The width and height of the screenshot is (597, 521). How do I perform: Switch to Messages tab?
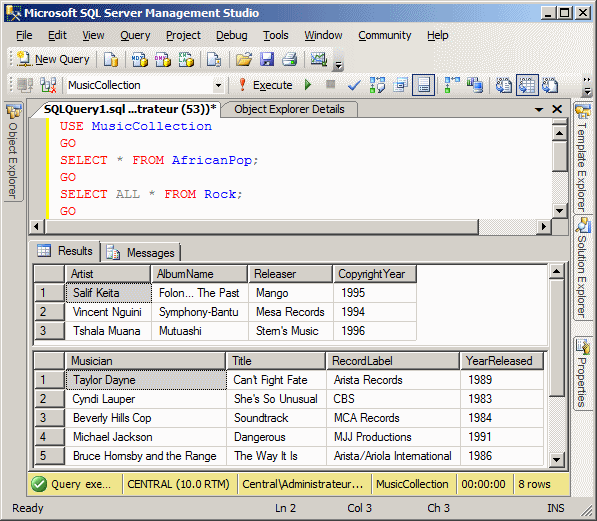tap(140, 253)
